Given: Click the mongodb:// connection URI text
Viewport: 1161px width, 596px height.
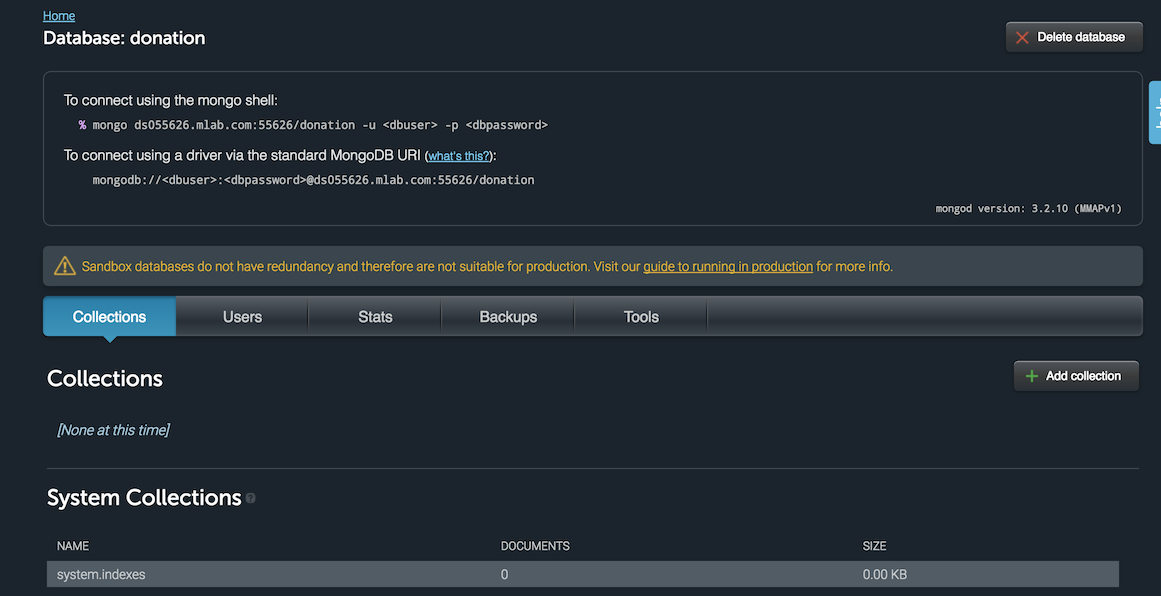Looking at the screenshot, I should [313, 180].
